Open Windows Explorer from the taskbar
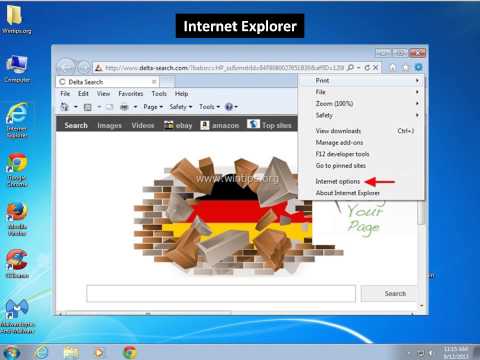This screenshot has height=360, width=480. (x=71, y=352)
